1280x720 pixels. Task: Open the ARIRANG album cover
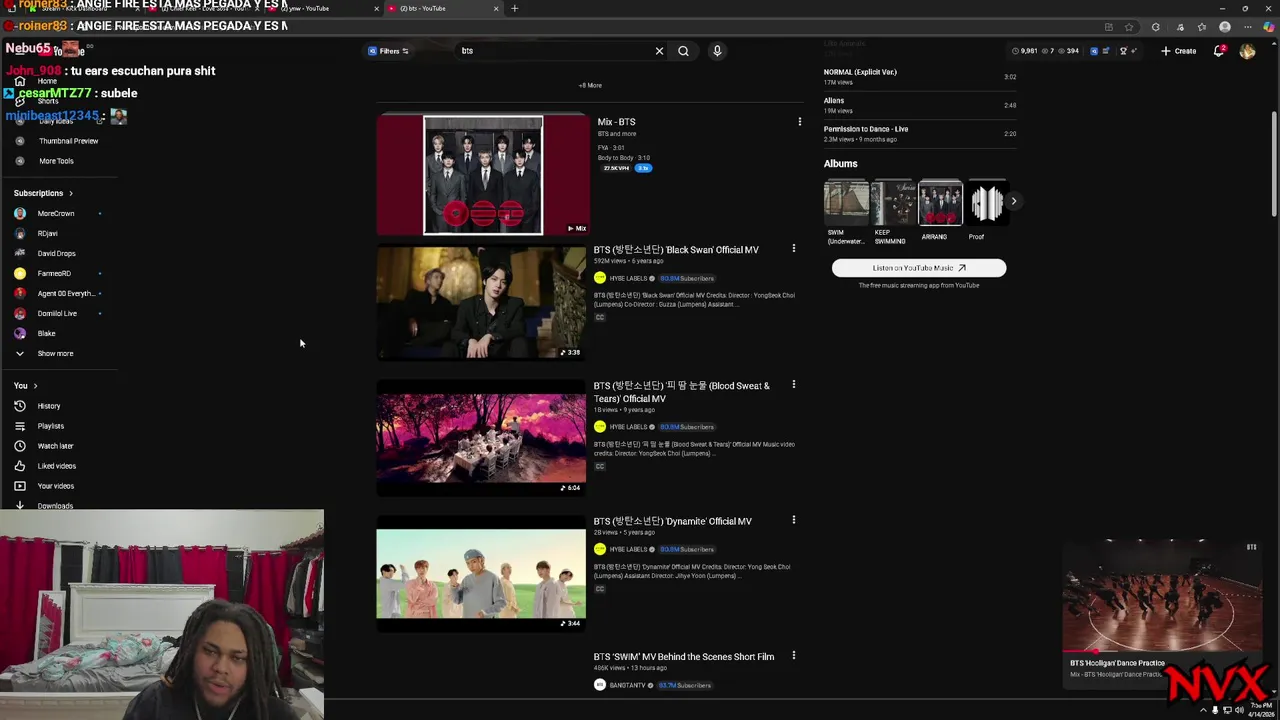click(940, 203)
